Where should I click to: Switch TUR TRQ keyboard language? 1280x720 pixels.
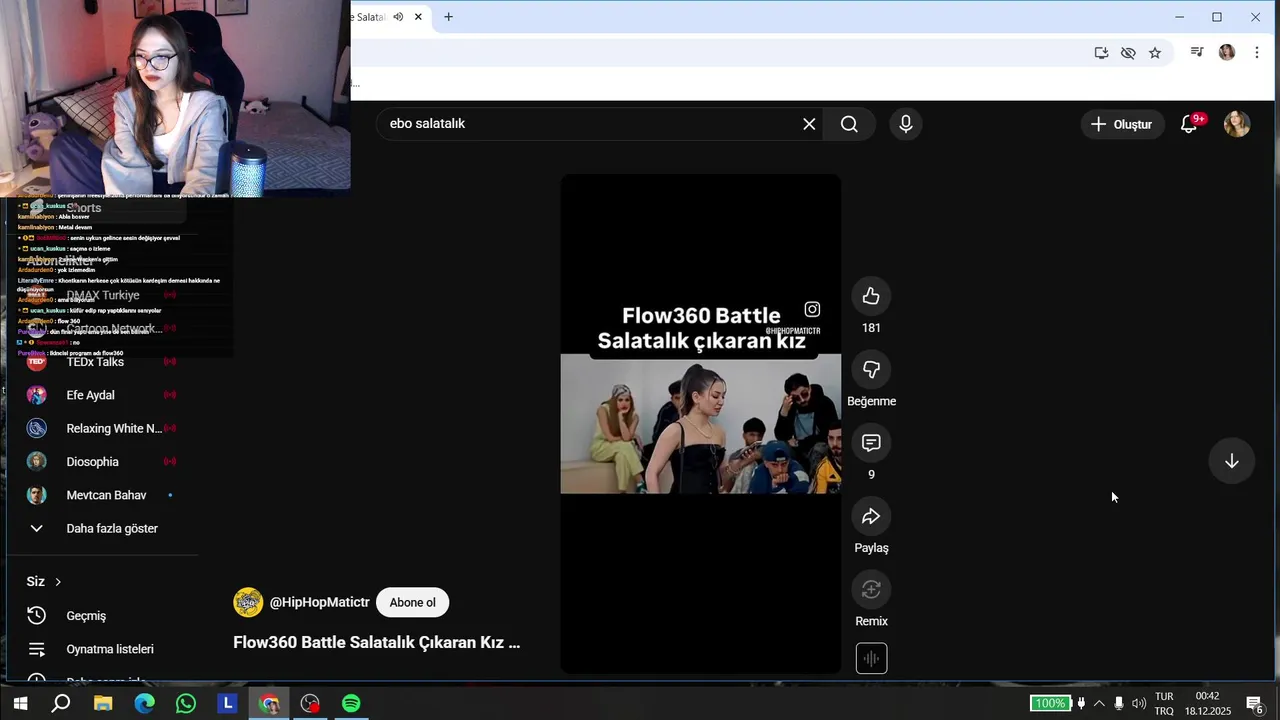coord(1164,704)
